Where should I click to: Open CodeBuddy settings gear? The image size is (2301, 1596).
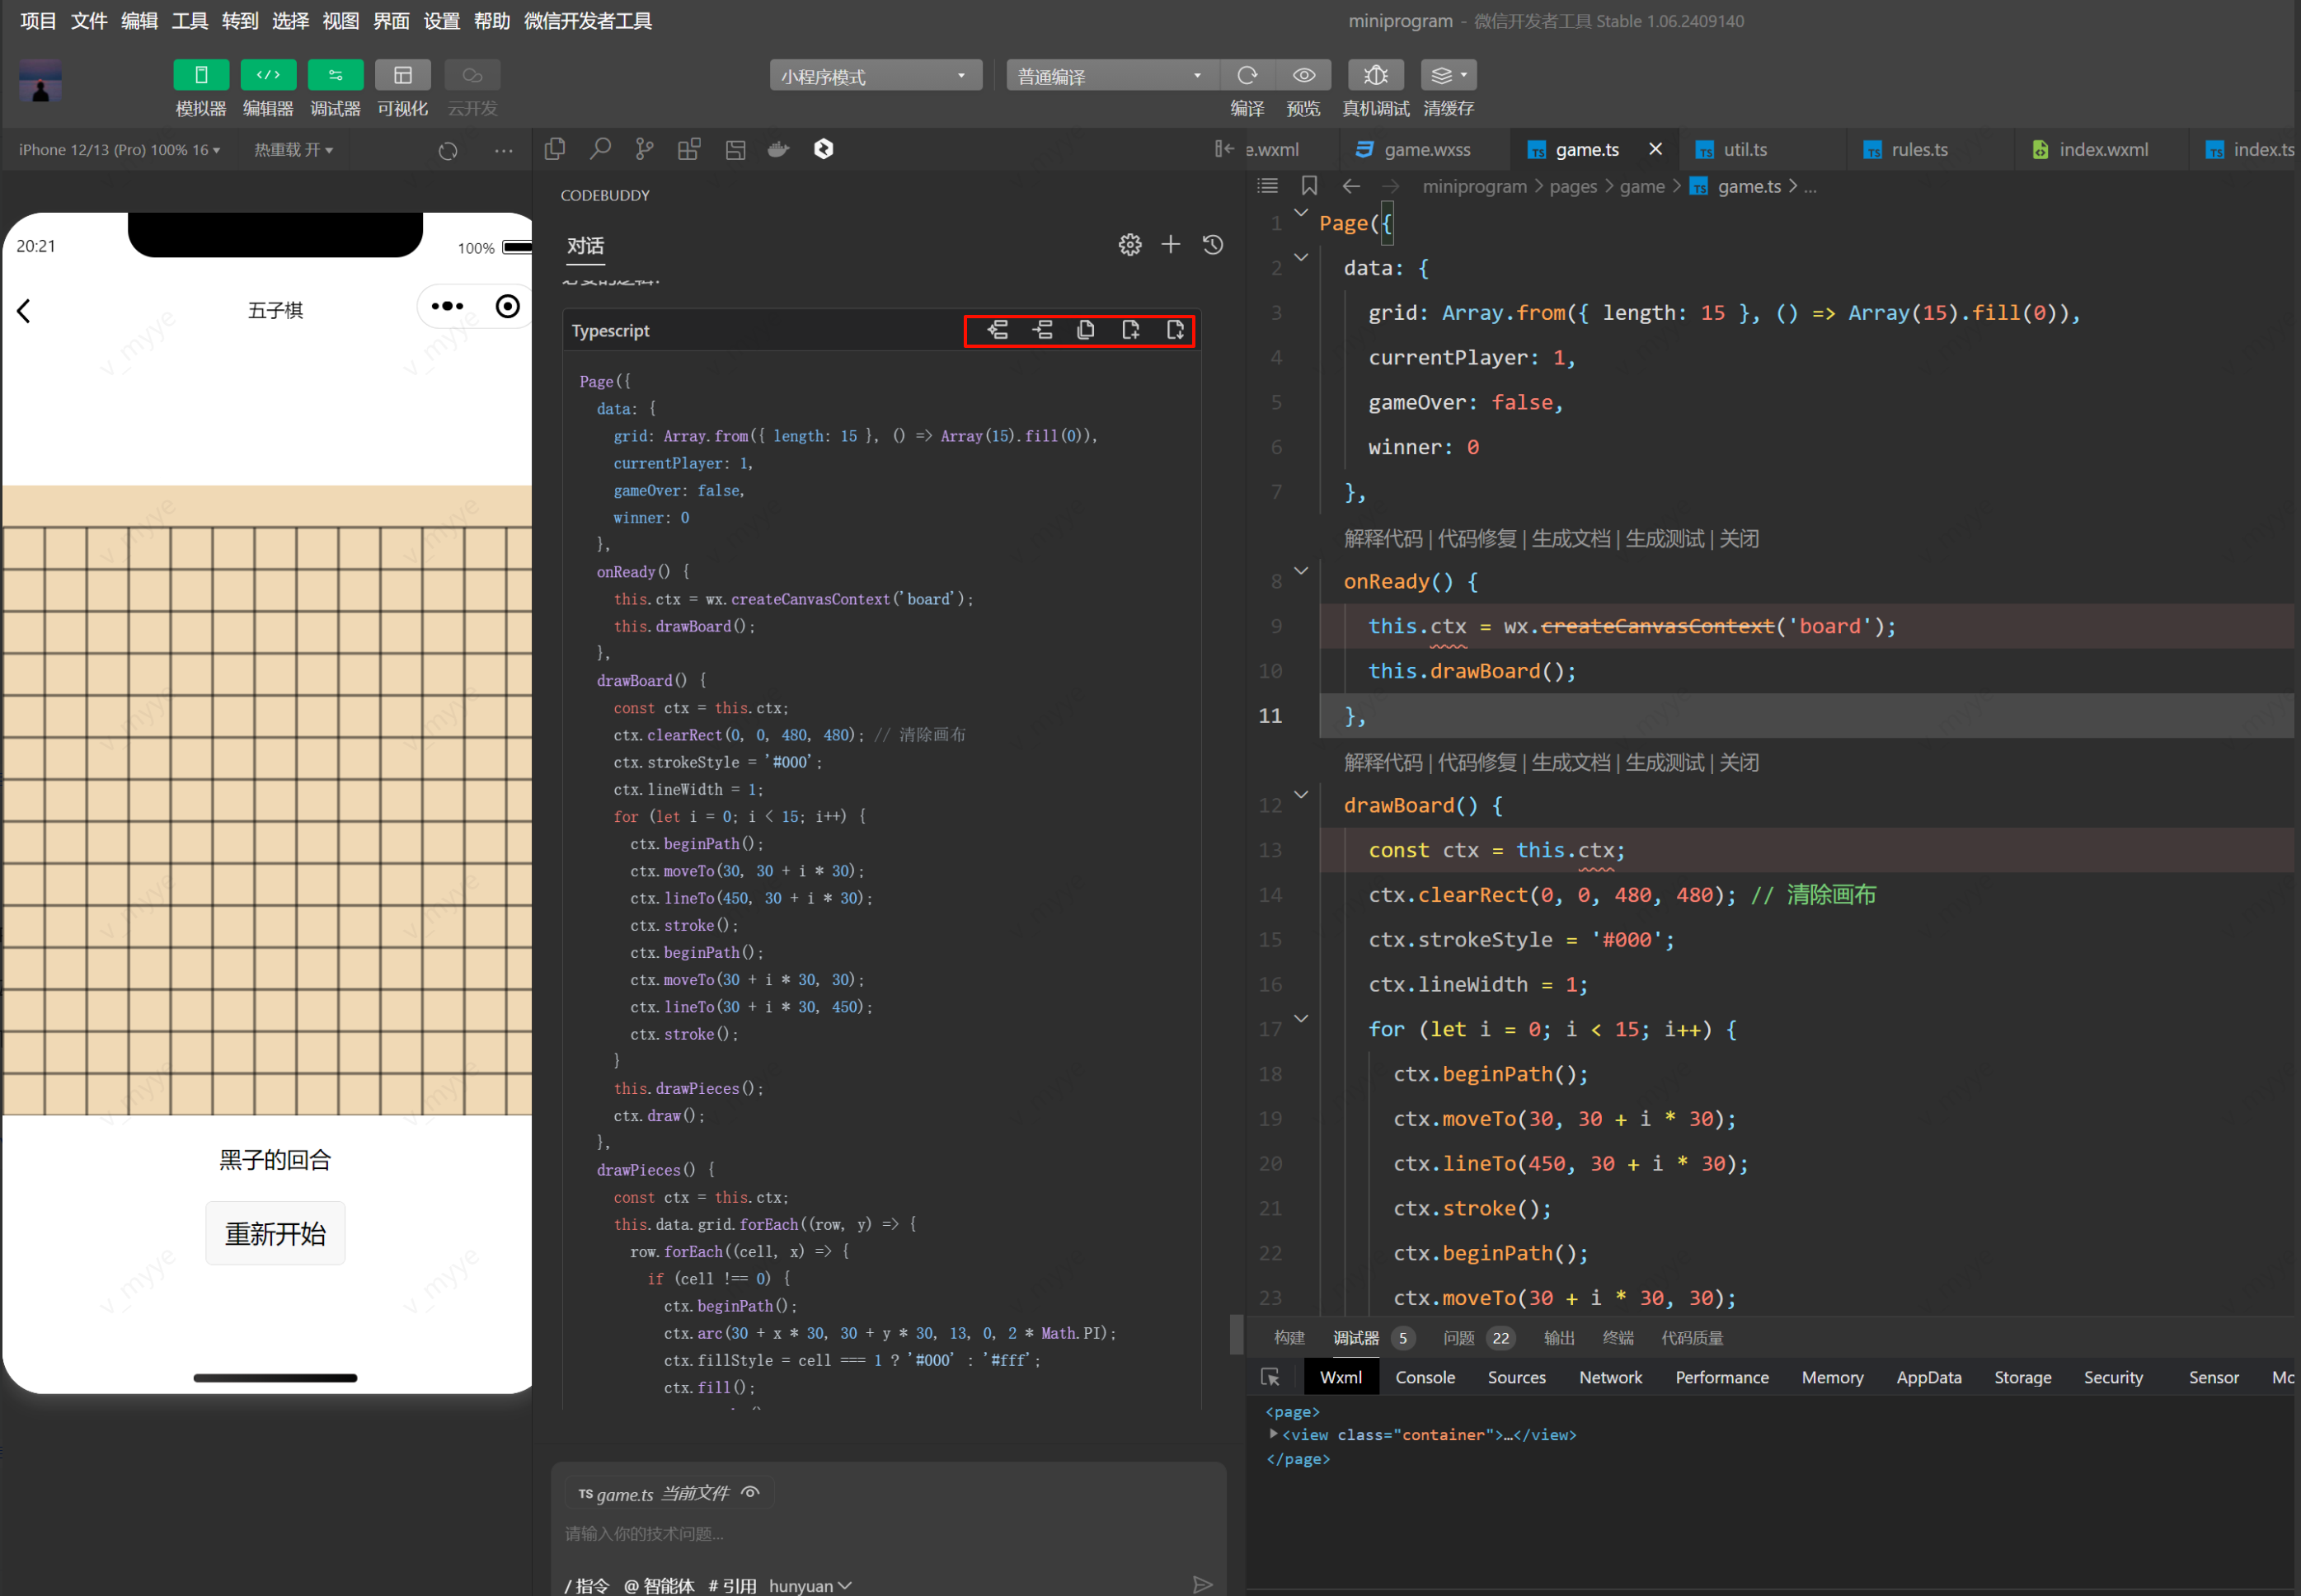[1130, 245]
